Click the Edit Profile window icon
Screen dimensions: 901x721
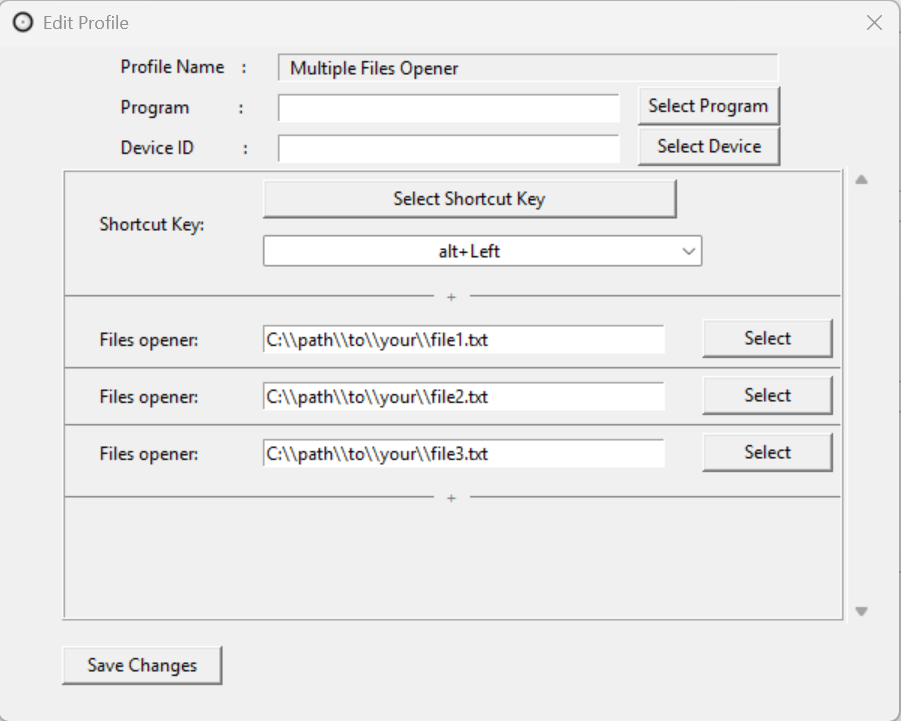point(23,23)
